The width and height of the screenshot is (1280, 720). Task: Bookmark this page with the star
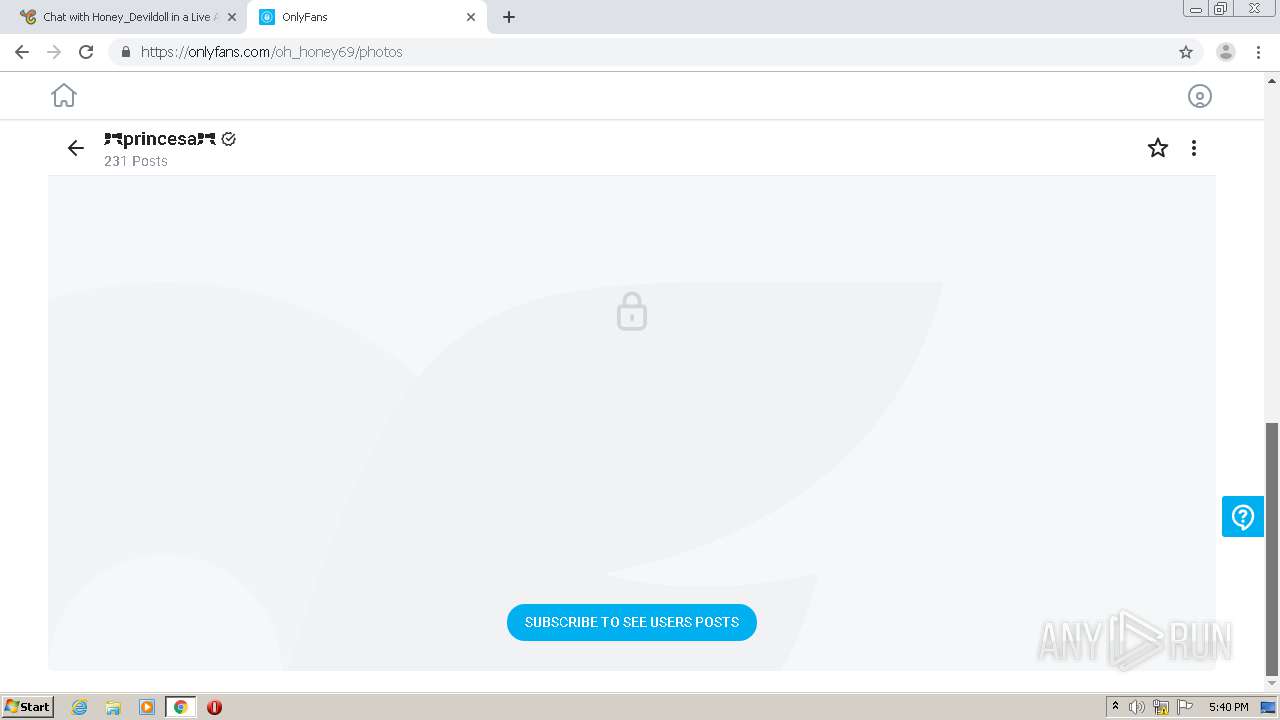[1185, 52]
